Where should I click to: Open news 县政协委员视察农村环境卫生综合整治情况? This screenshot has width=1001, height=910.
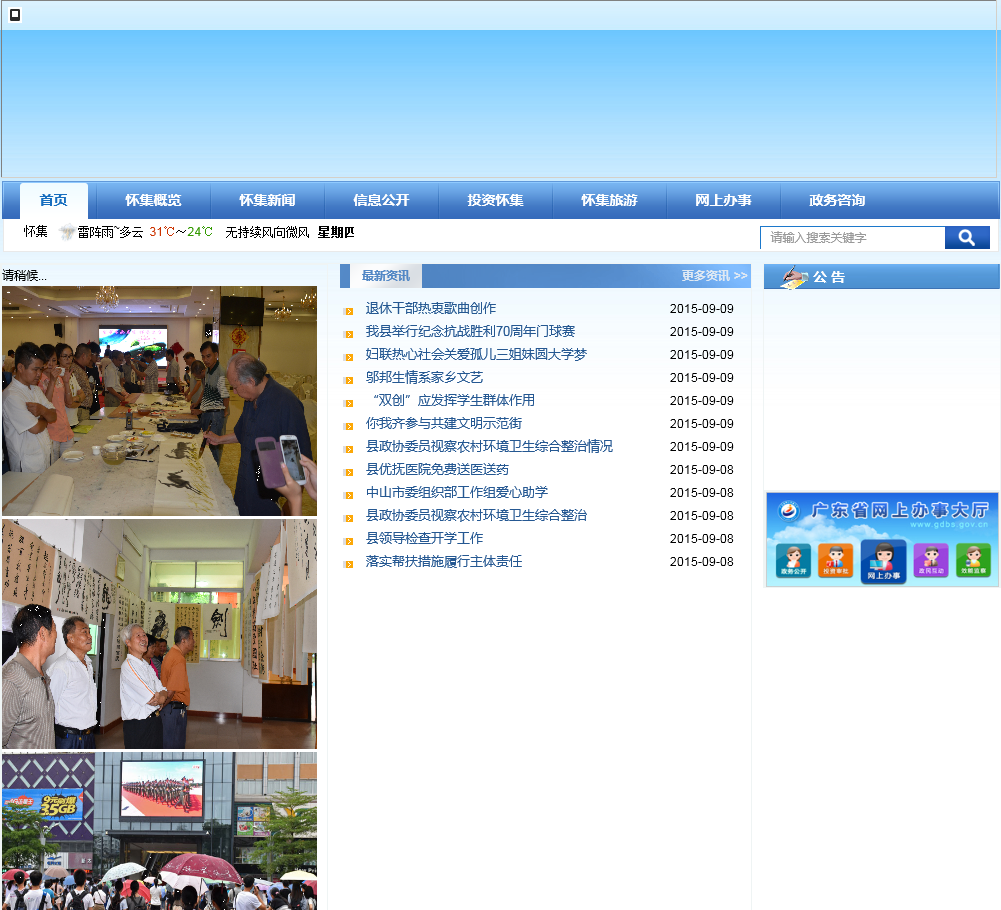490,446
